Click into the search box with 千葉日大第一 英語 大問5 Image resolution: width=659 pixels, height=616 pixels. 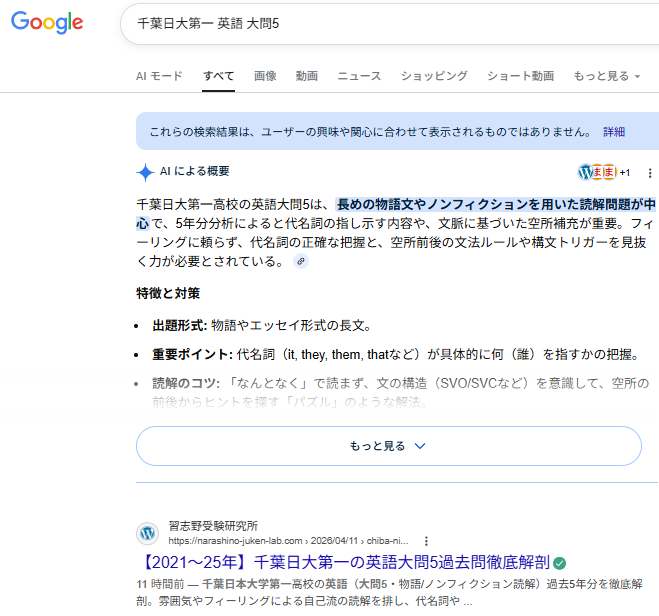tap(380, 23)
